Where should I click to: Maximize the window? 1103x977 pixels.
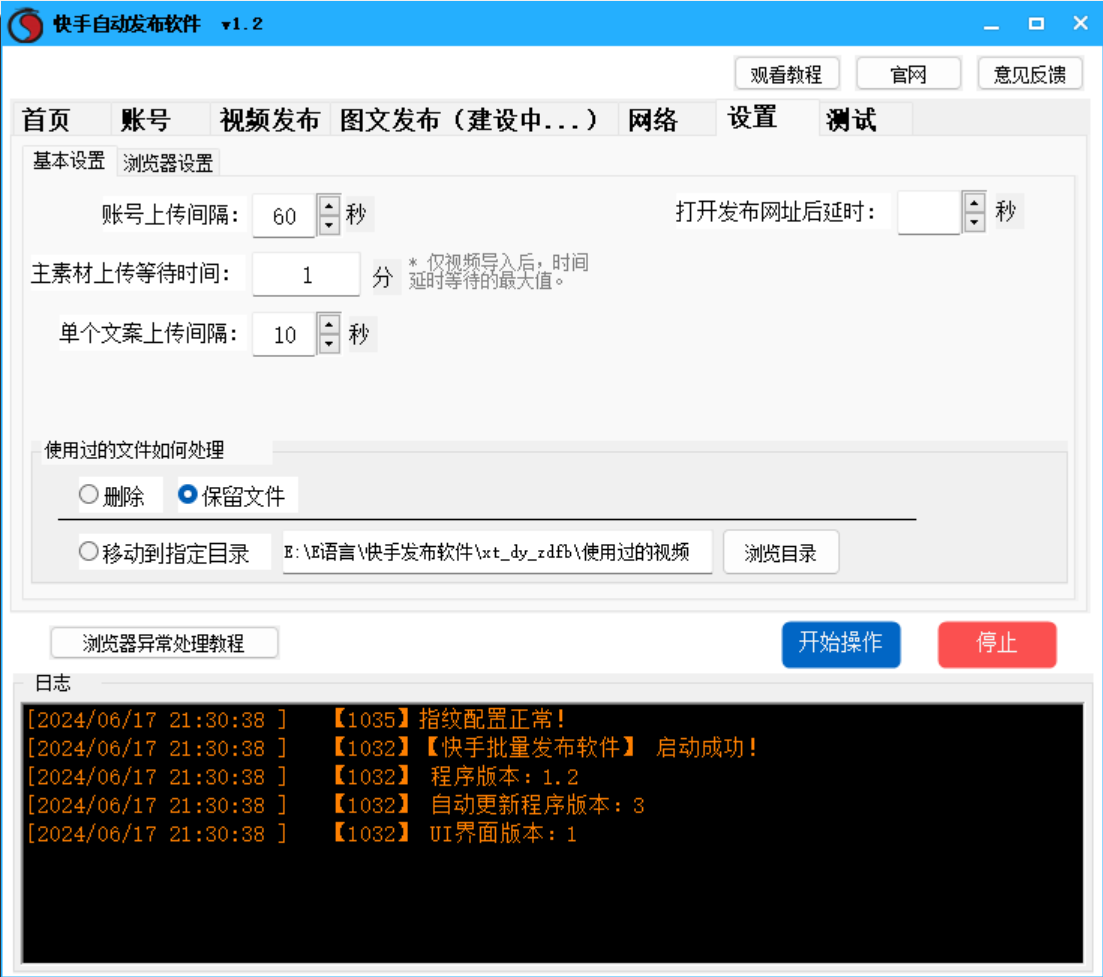pos(1036,24)
